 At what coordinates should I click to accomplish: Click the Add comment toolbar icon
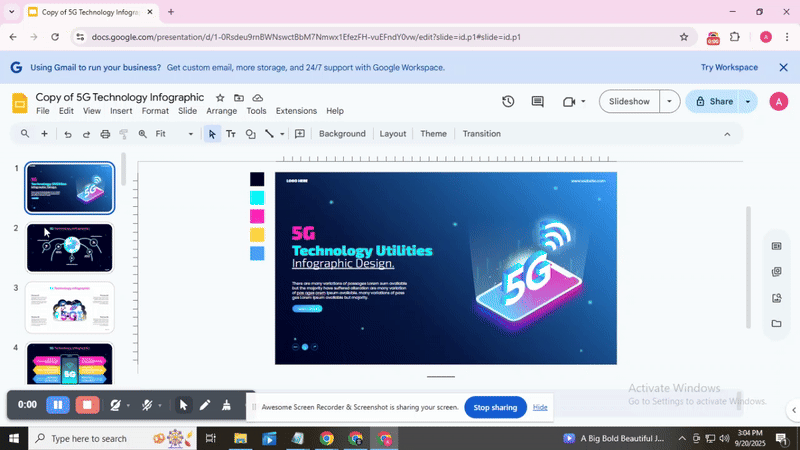pyautogui.click(x=299, y=134)
